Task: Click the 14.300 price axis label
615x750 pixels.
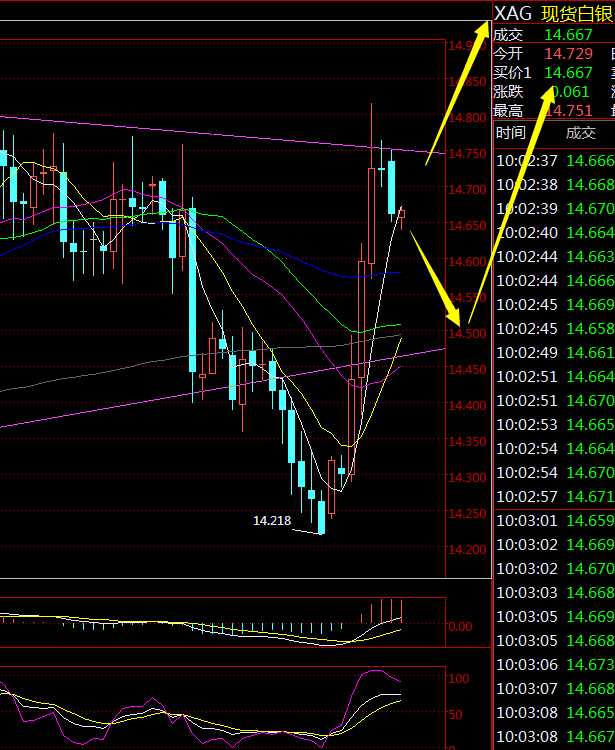Action: click(467, 477)
